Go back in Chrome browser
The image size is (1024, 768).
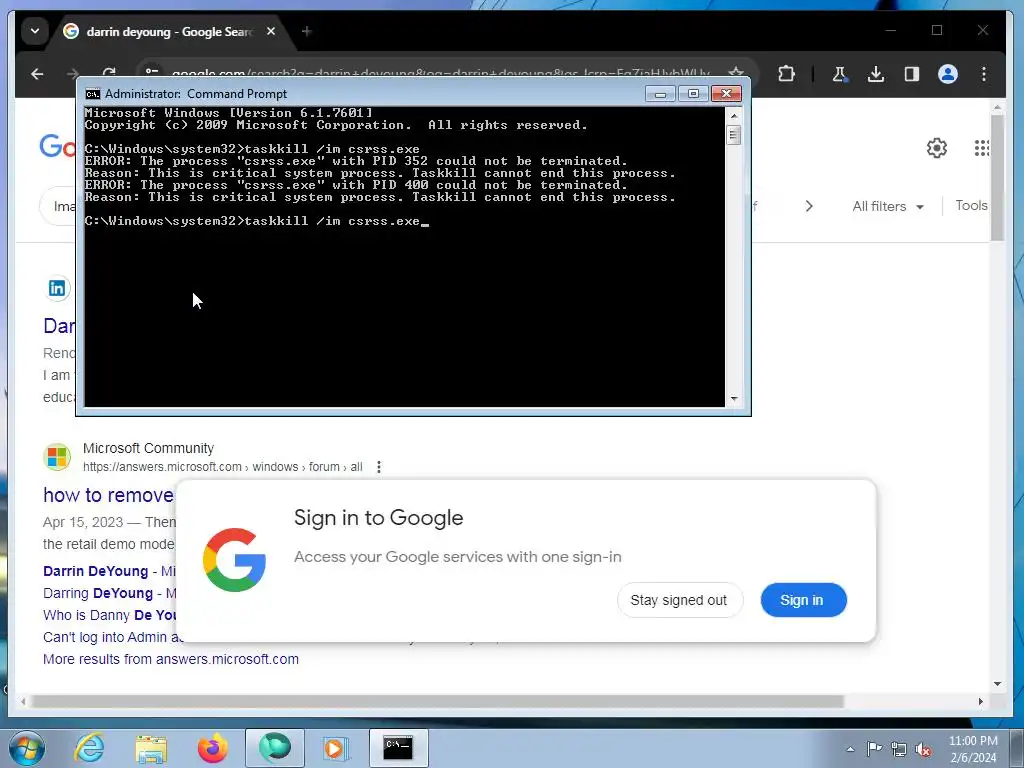click(37, 74)
